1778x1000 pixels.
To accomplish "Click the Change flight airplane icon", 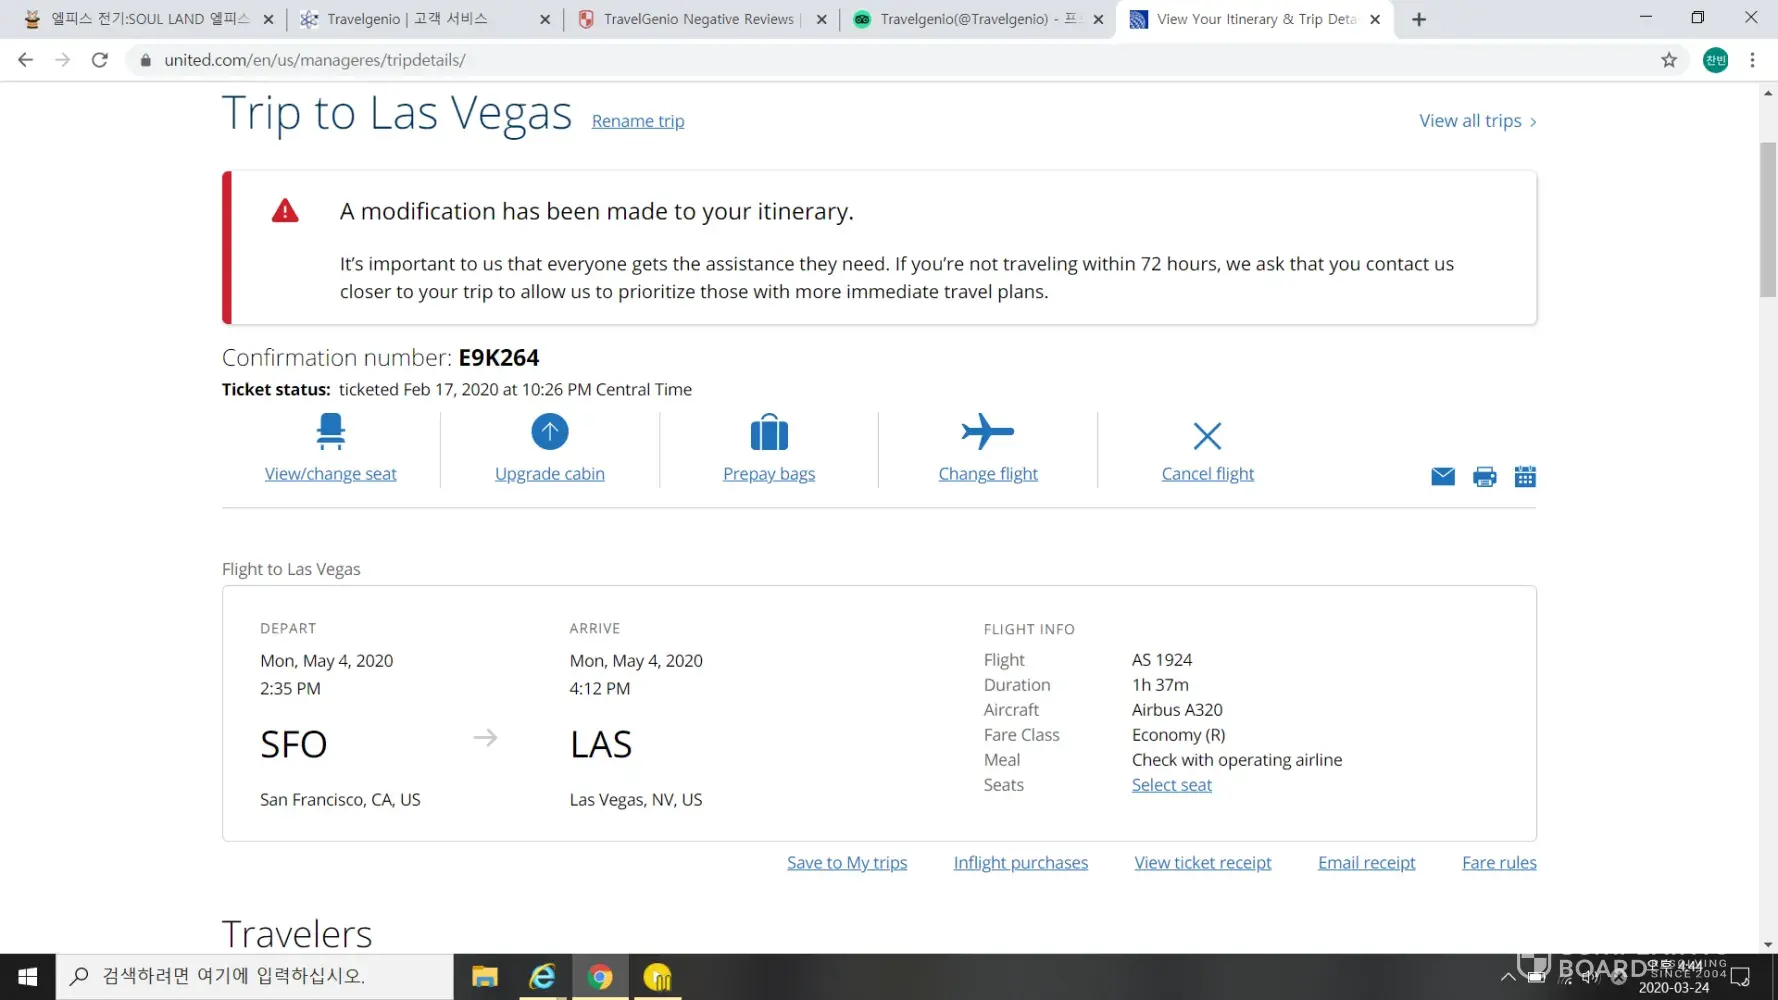I will [988, 432].
